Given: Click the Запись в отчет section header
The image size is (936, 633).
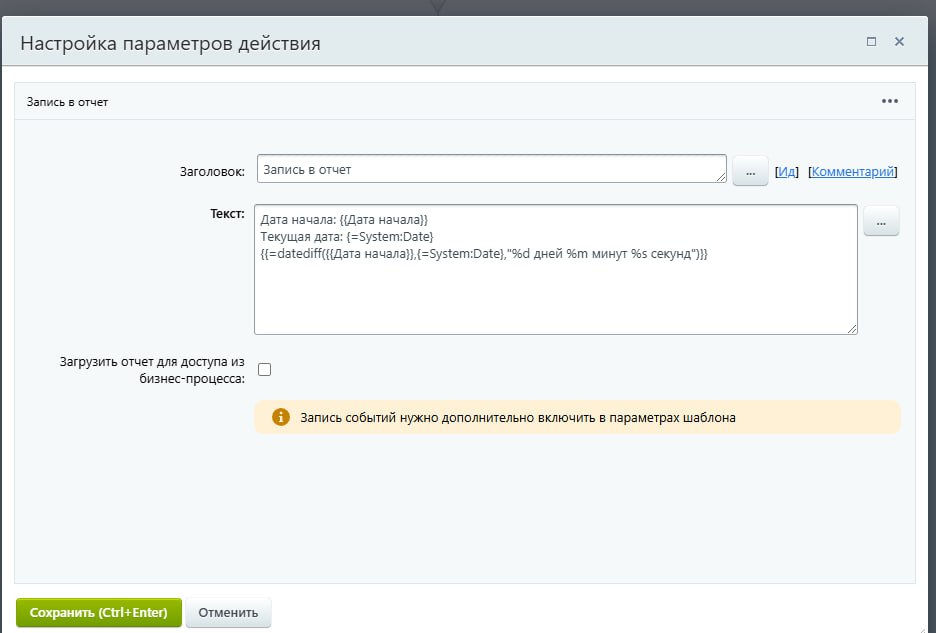Looking at the screenshot, I should (67, 102).
